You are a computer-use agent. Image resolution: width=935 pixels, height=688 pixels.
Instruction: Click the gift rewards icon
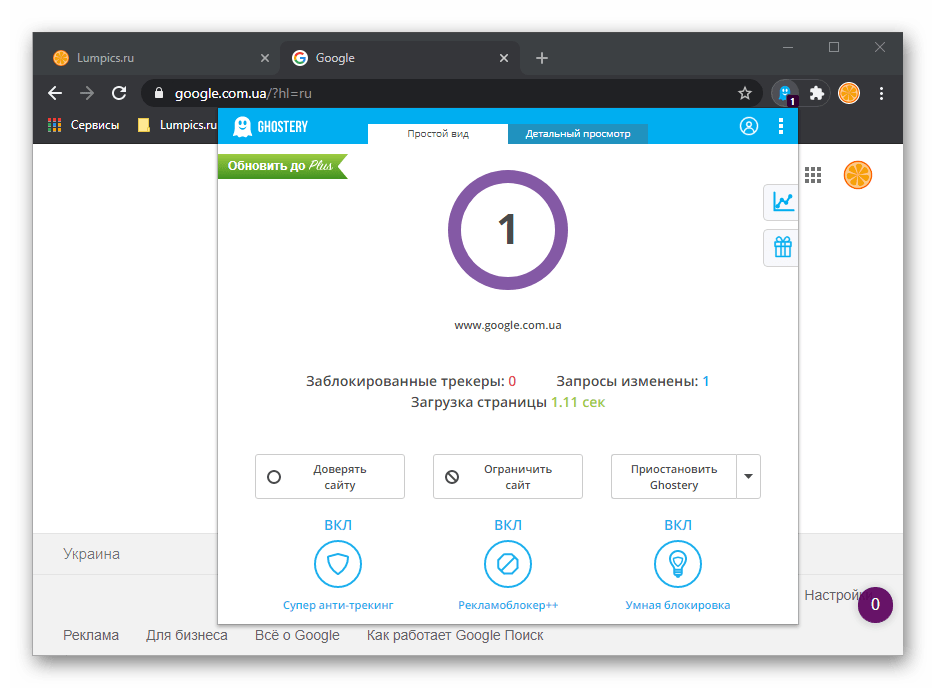point(782,247)
